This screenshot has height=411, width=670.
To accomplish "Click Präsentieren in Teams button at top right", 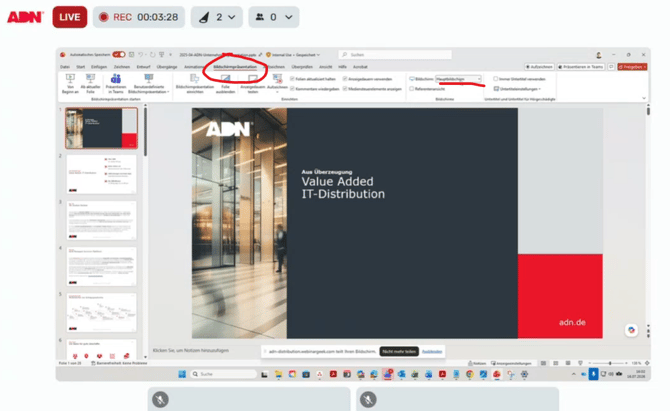I will pos(581,67).
